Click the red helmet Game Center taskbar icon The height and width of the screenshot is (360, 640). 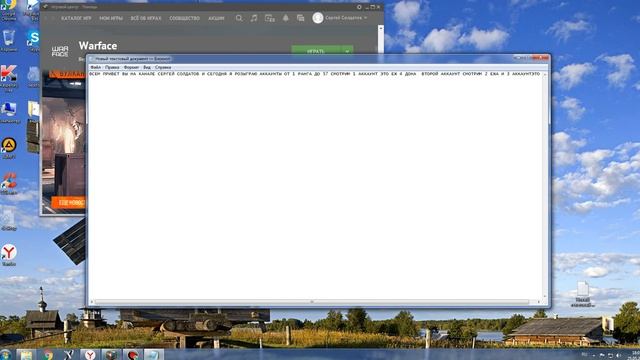point(133,355)
